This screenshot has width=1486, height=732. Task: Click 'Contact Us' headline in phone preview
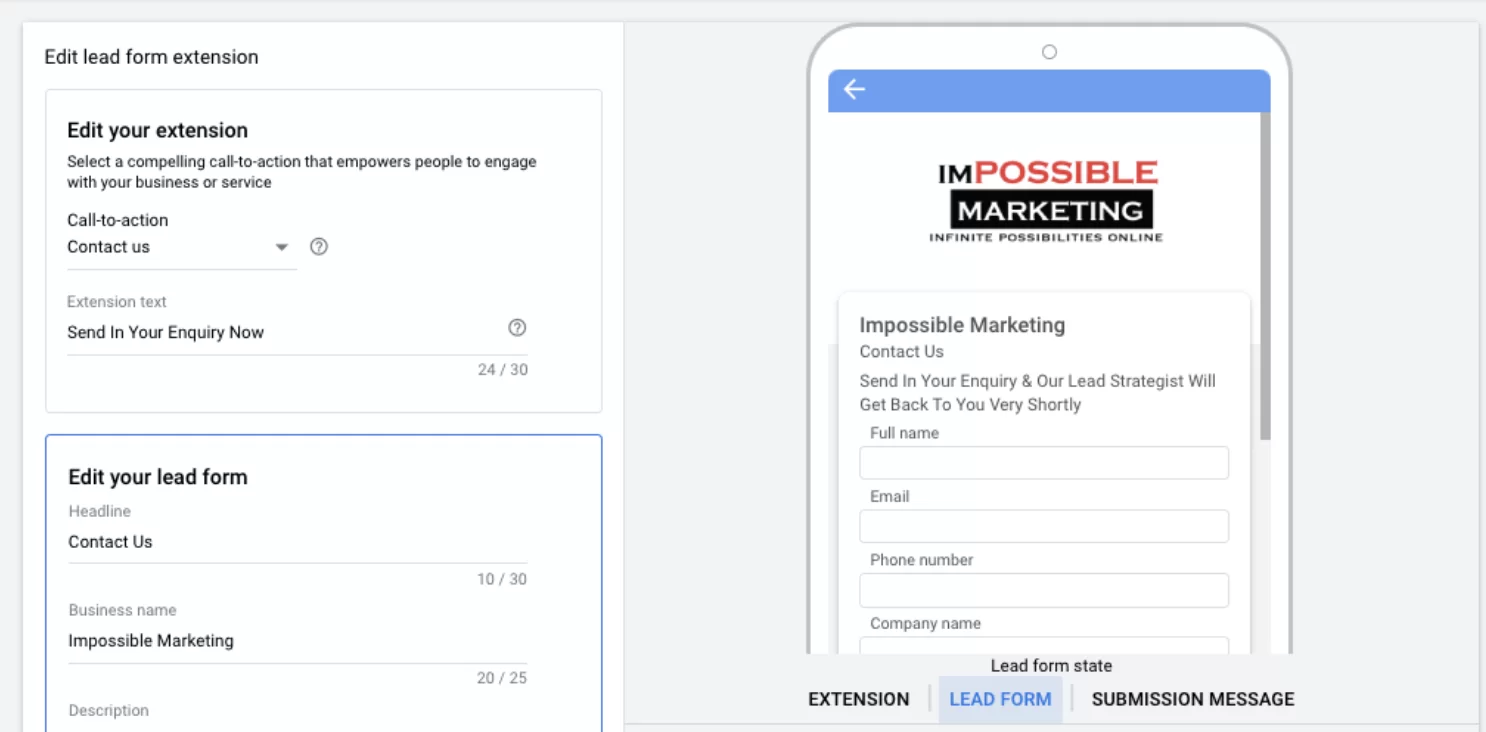901,352
